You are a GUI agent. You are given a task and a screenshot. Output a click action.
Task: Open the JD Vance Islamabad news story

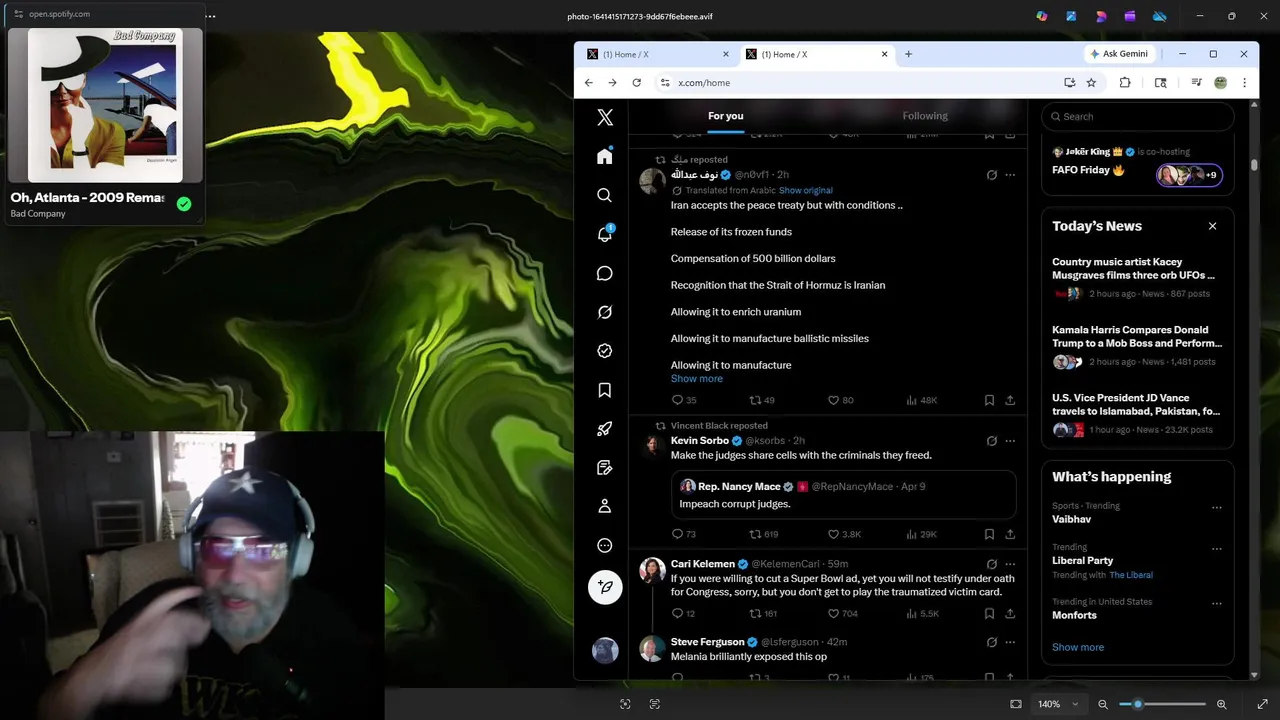click(x=1138, y=413)
